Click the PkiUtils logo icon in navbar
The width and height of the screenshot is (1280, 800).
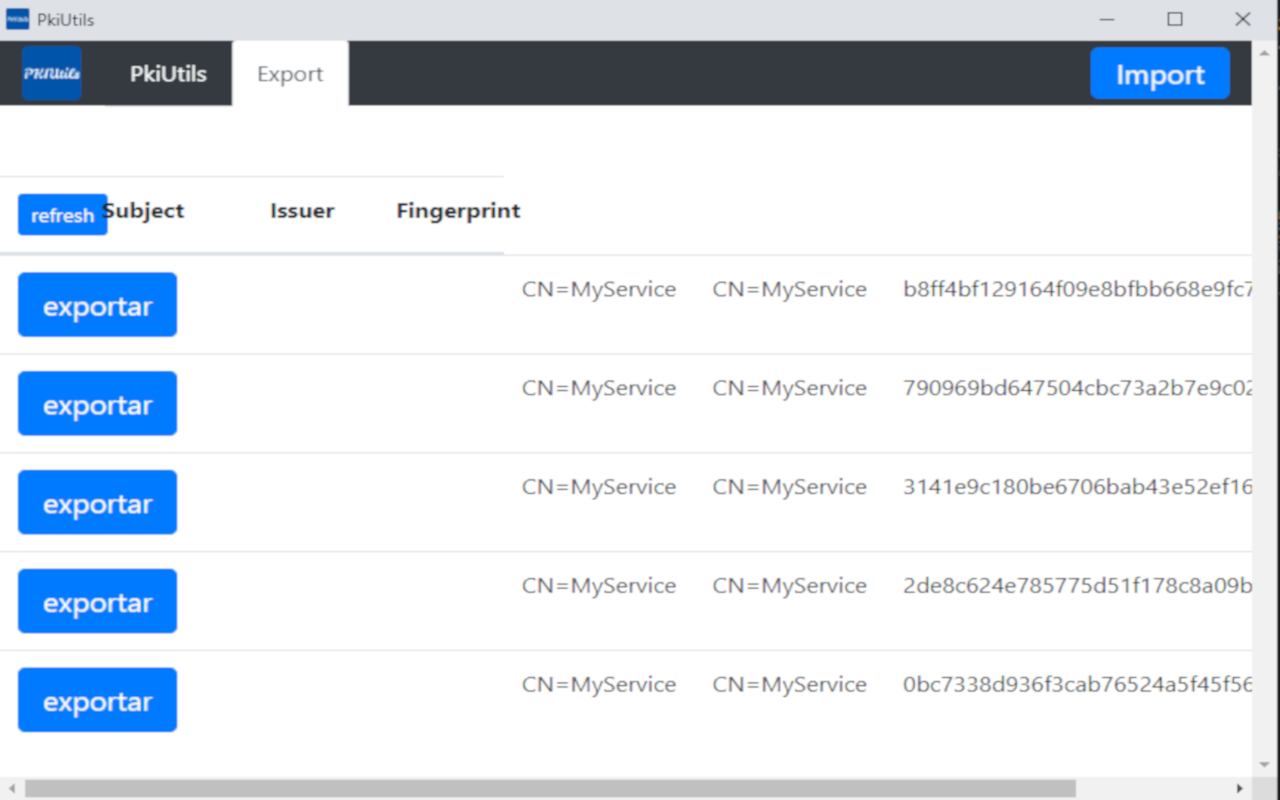coord(52,73)
